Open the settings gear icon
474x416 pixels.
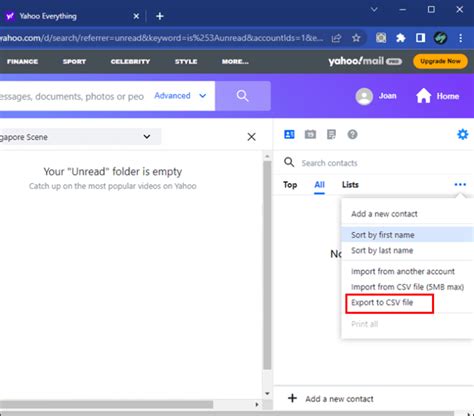click(463, 134)
